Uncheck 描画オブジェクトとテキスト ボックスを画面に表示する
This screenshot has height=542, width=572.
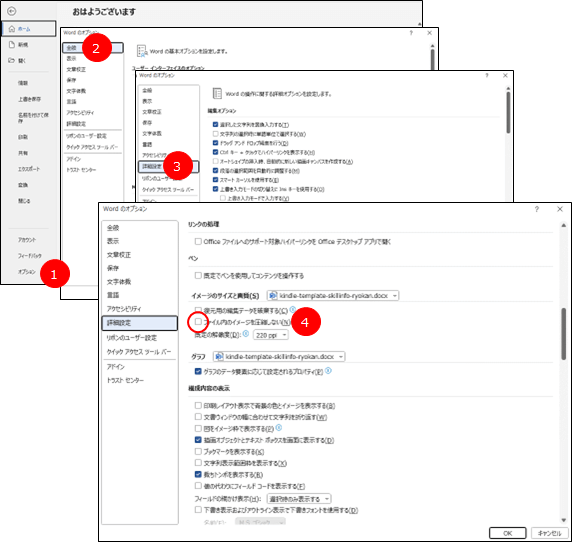[x=198, y=440]
